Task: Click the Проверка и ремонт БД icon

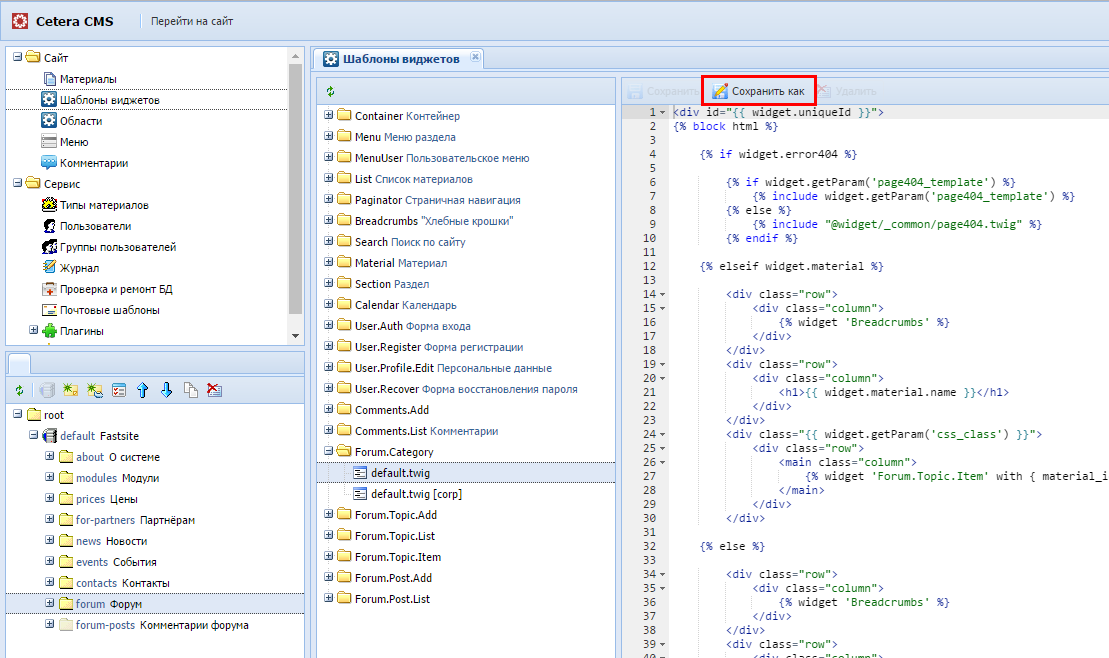Action: (x=49, y=289)
